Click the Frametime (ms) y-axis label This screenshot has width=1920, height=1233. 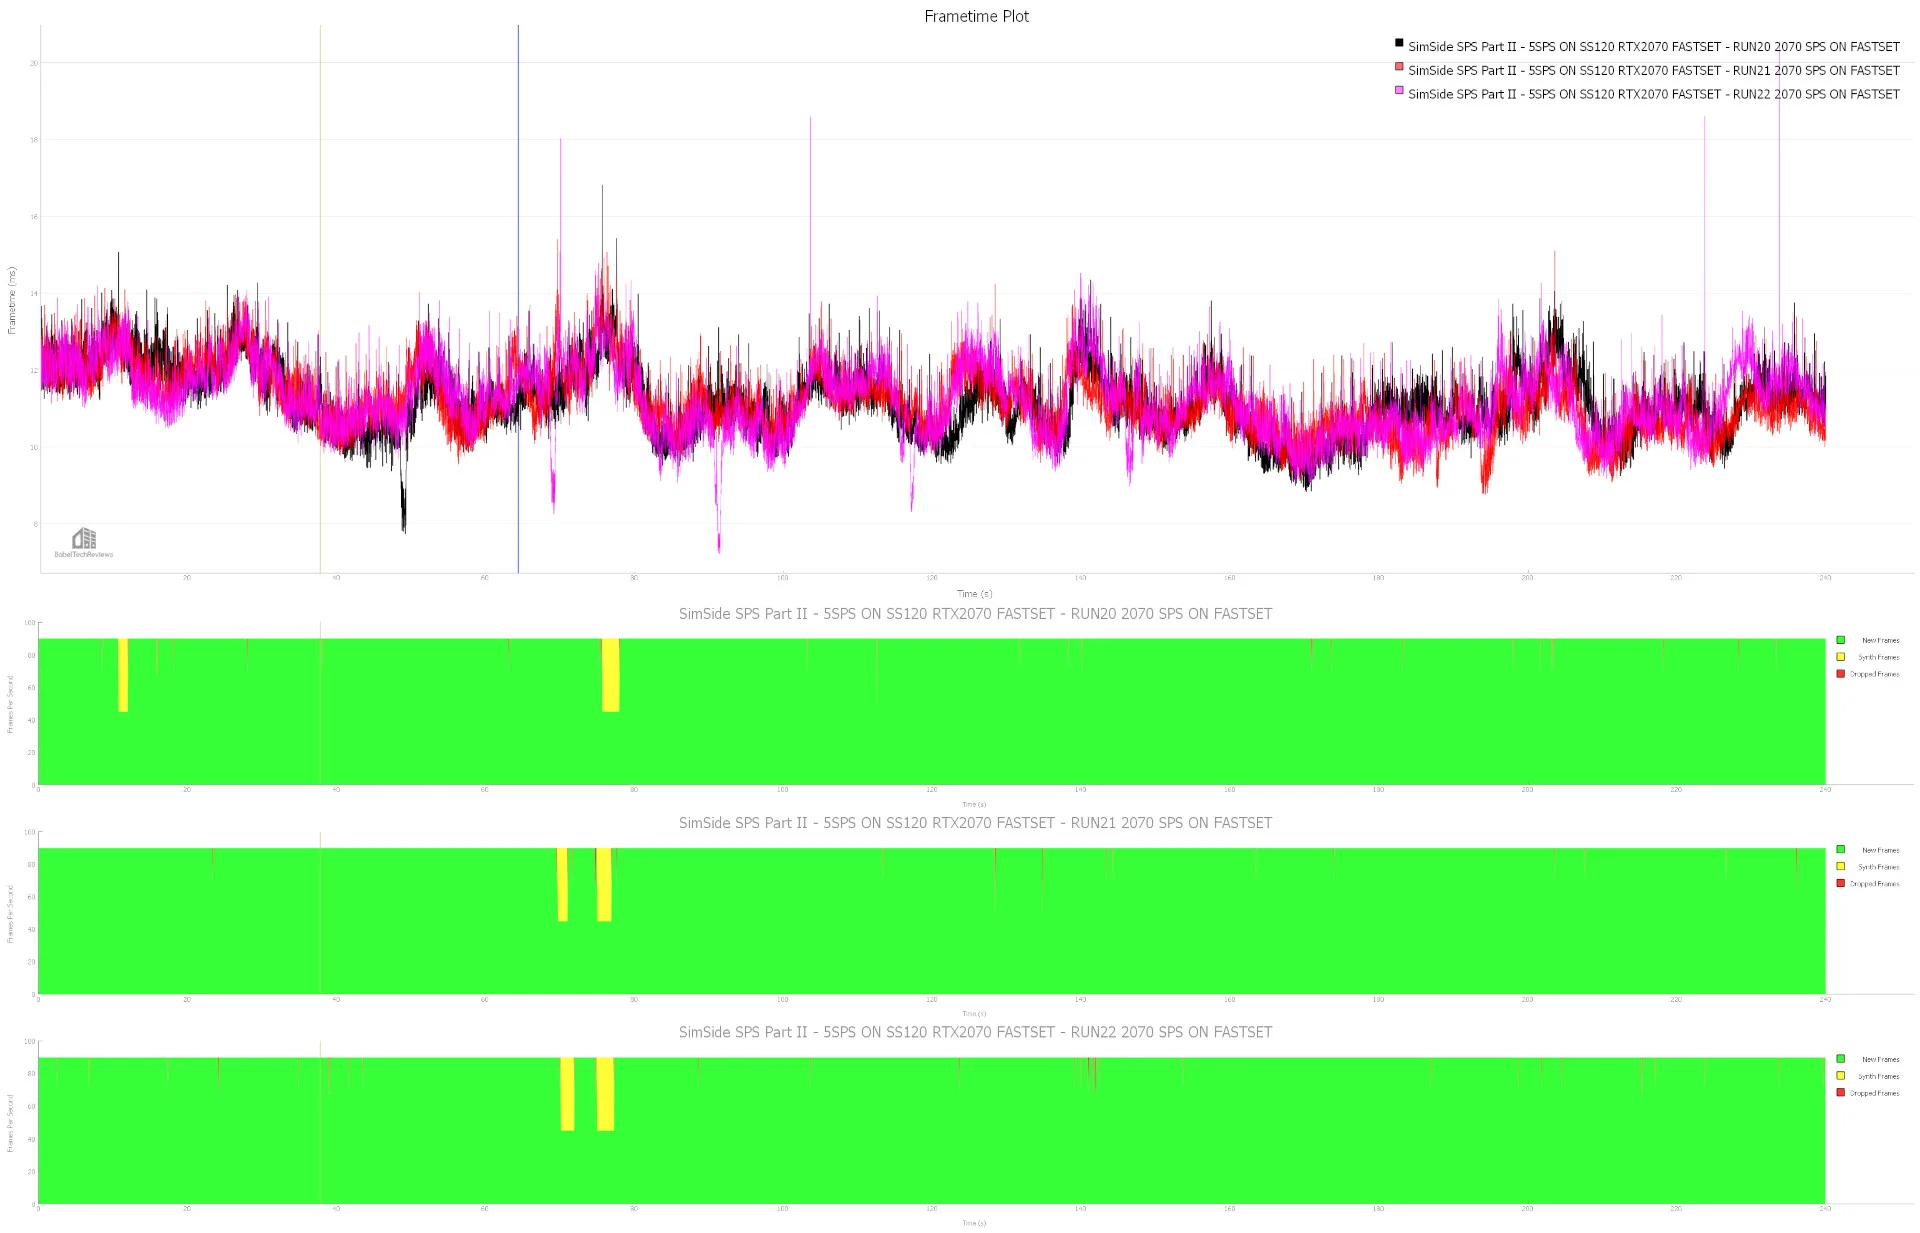pyautogui.click(x=12, y=300)
